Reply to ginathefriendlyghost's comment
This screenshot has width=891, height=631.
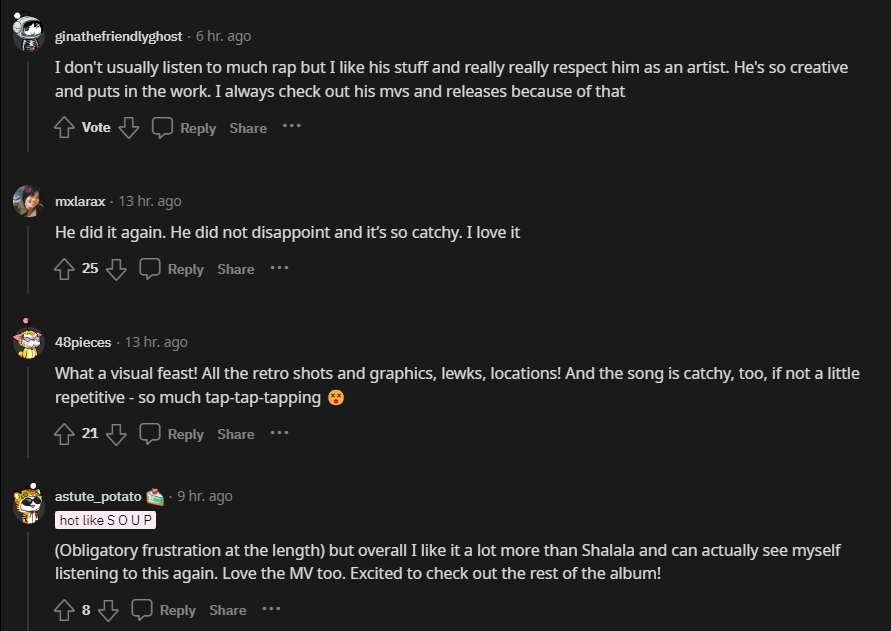[x=185, y=128]
